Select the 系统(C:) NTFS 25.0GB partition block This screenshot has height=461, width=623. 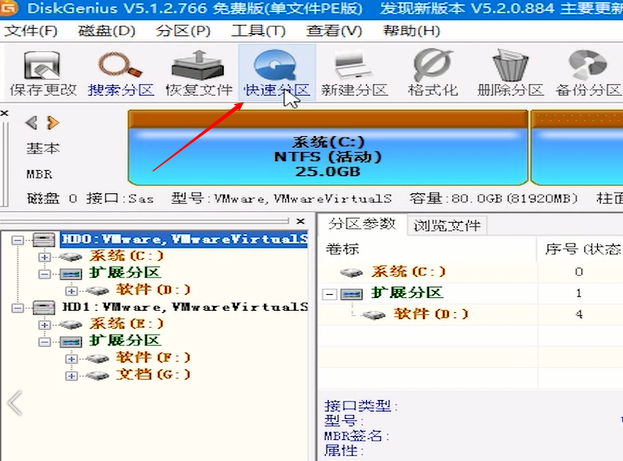[x=328, y=148]
